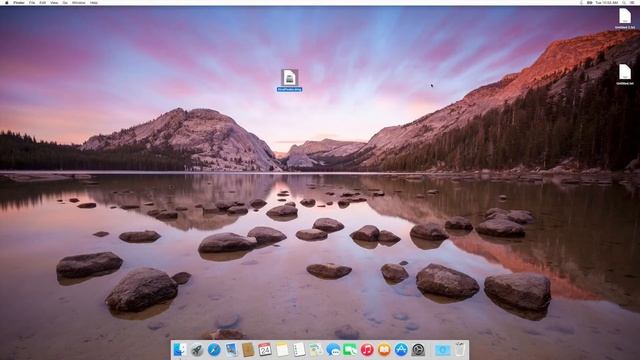The height and width of the screenshot is (360, 640).
Task: Open the Mail stamp icon in Dock
Action: tap(231, 350)
